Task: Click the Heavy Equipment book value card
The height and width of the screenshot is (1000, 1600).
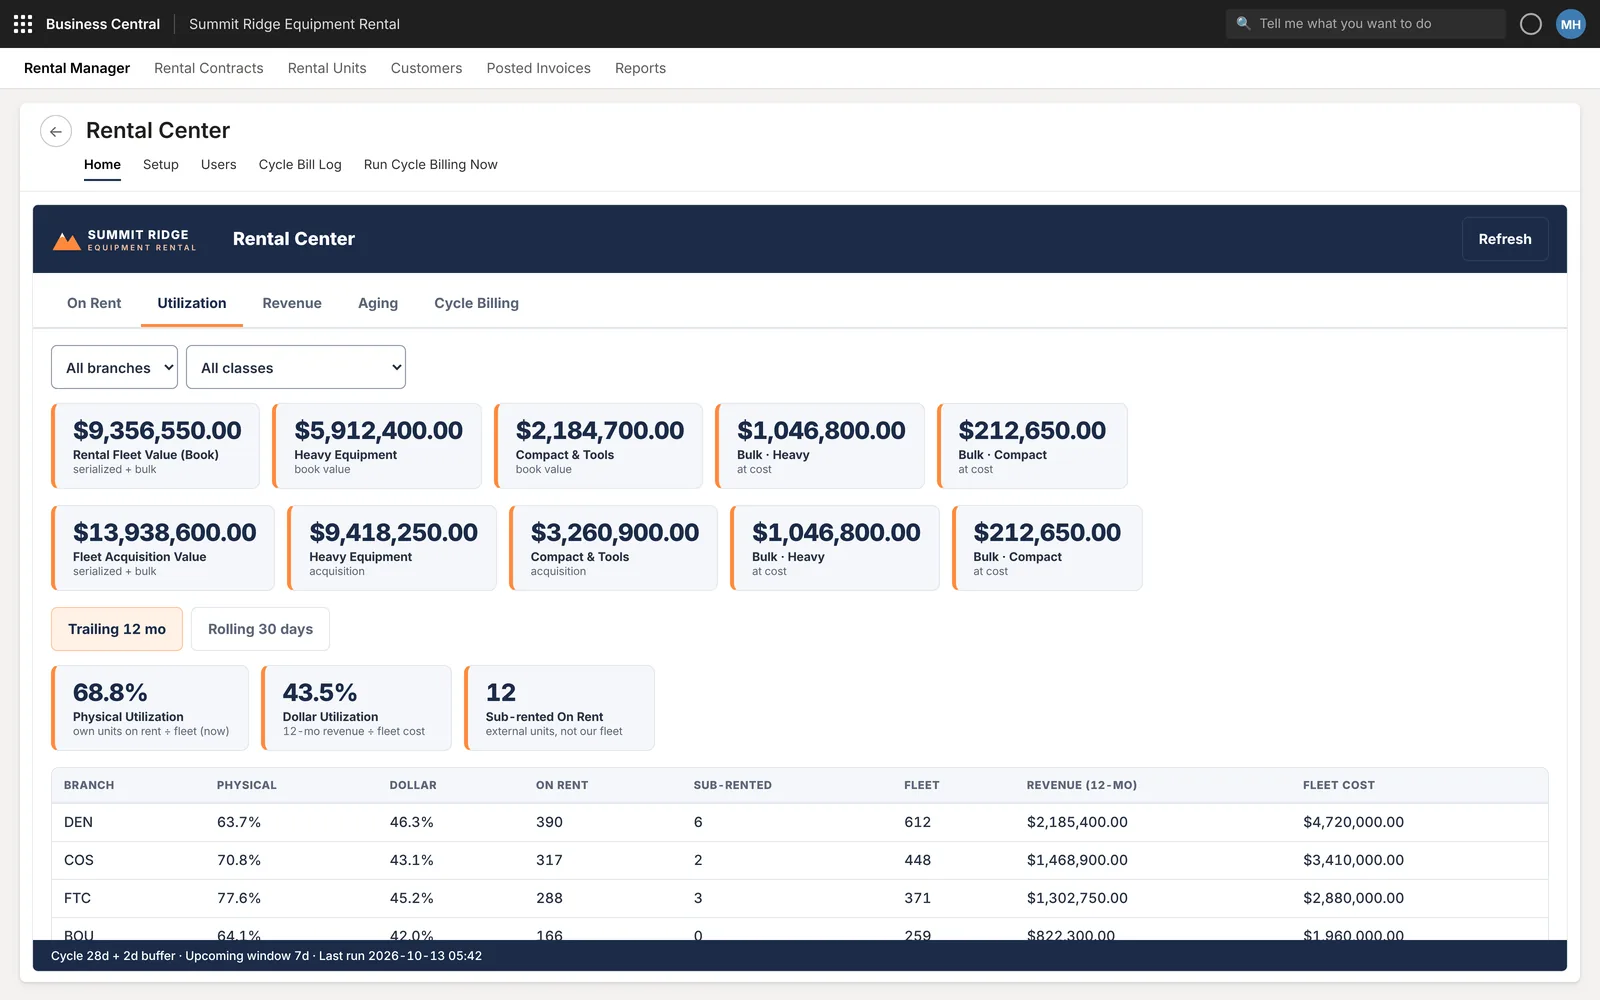Action: click(377, 446)
